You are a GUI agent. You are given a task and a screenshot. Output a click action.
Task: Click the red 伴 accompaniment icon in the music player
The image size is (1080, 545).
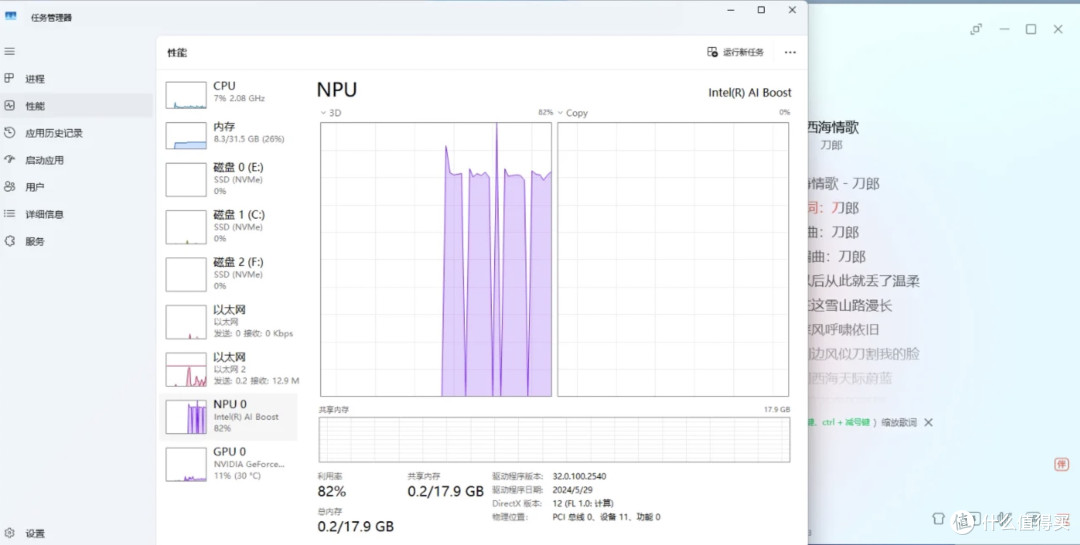[x=1061, y=464]
